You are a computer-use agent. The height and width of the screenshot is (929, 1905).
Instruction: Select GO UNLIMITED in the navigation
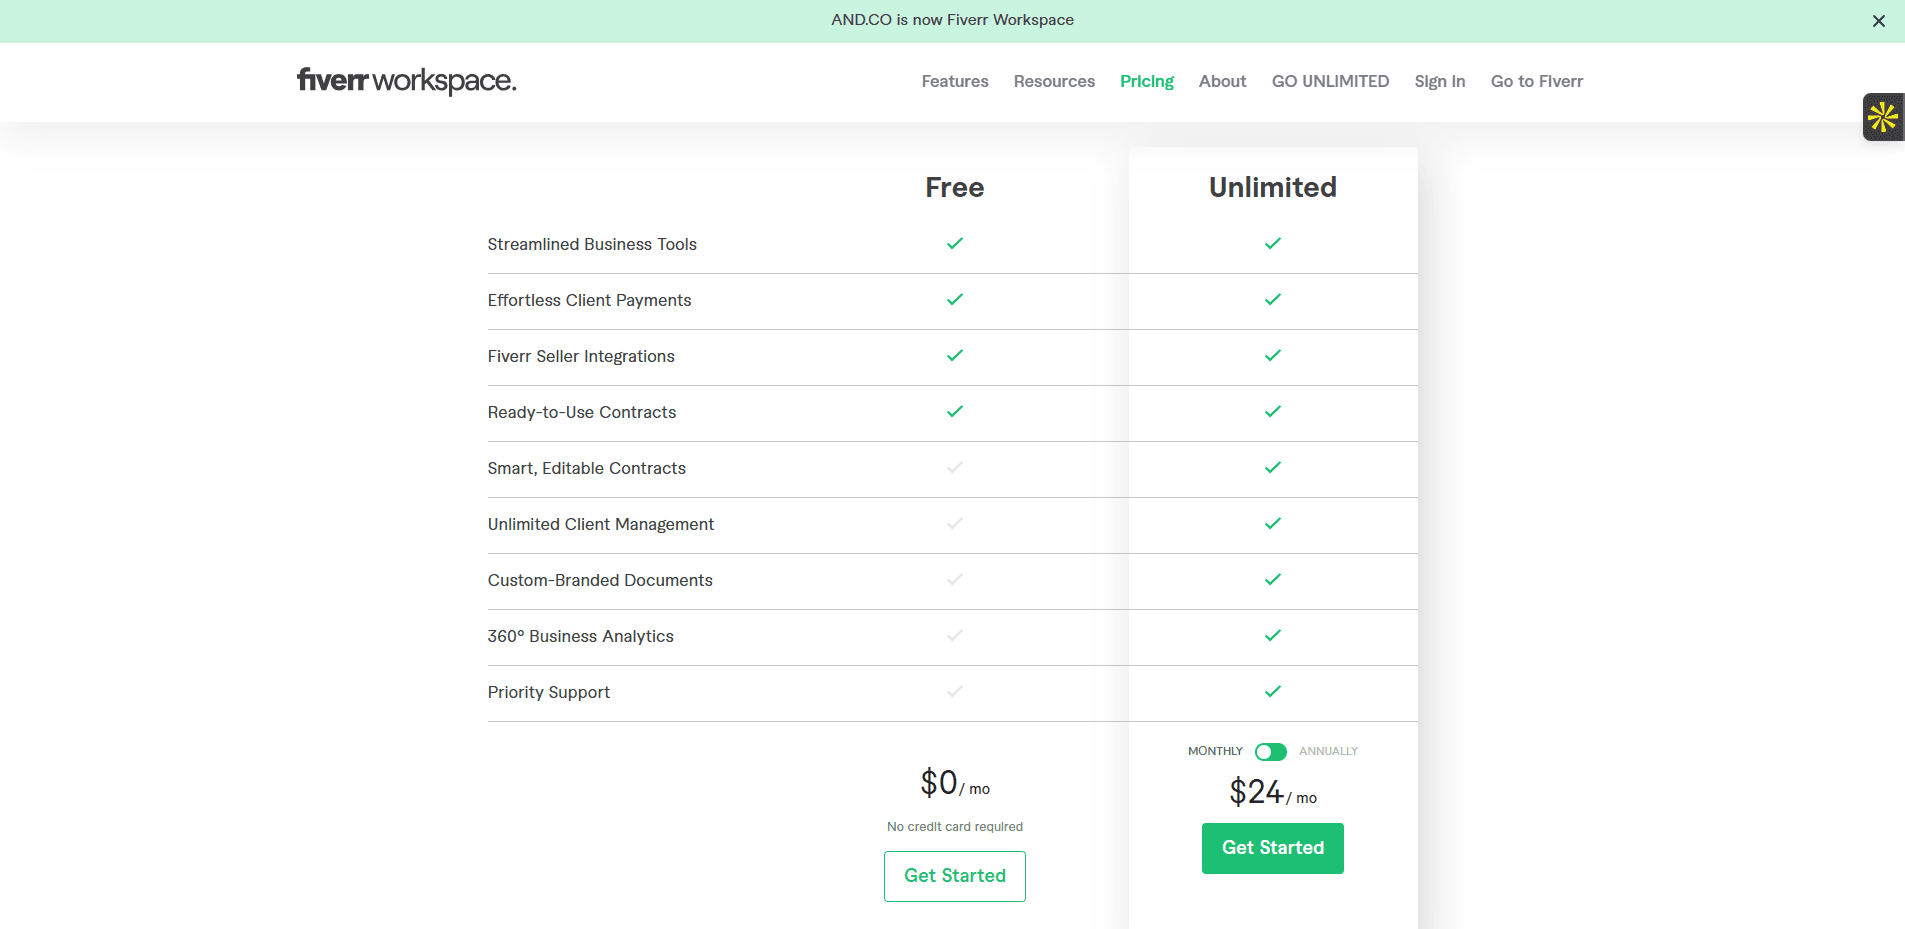click(1330, 81)
